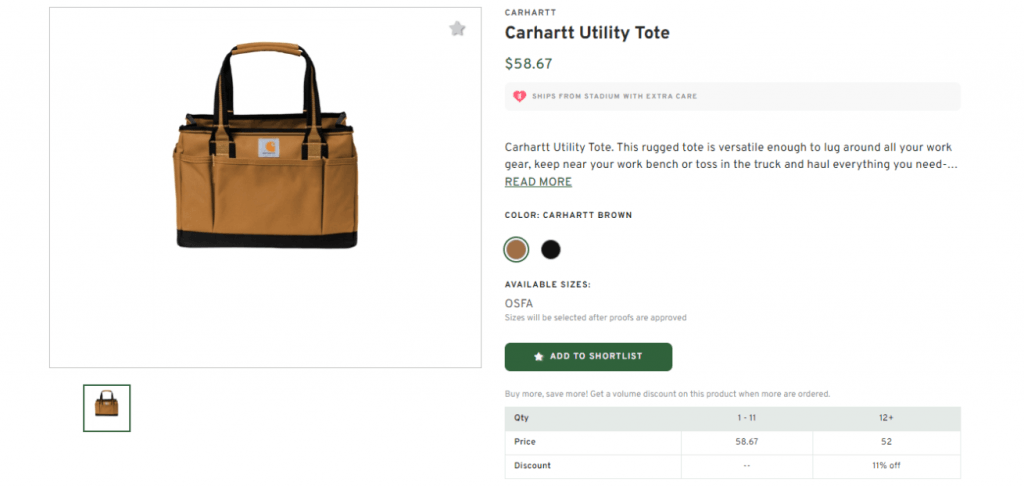
Task: Open the READ MORE description link
Action: click(538, 182)
